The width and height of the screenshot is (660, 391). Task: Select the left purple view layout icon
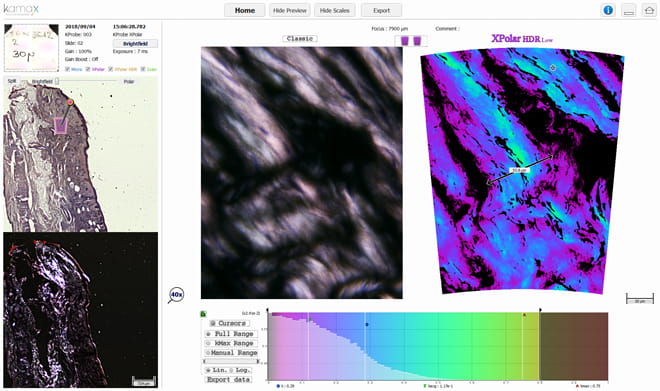coord(405,41)
